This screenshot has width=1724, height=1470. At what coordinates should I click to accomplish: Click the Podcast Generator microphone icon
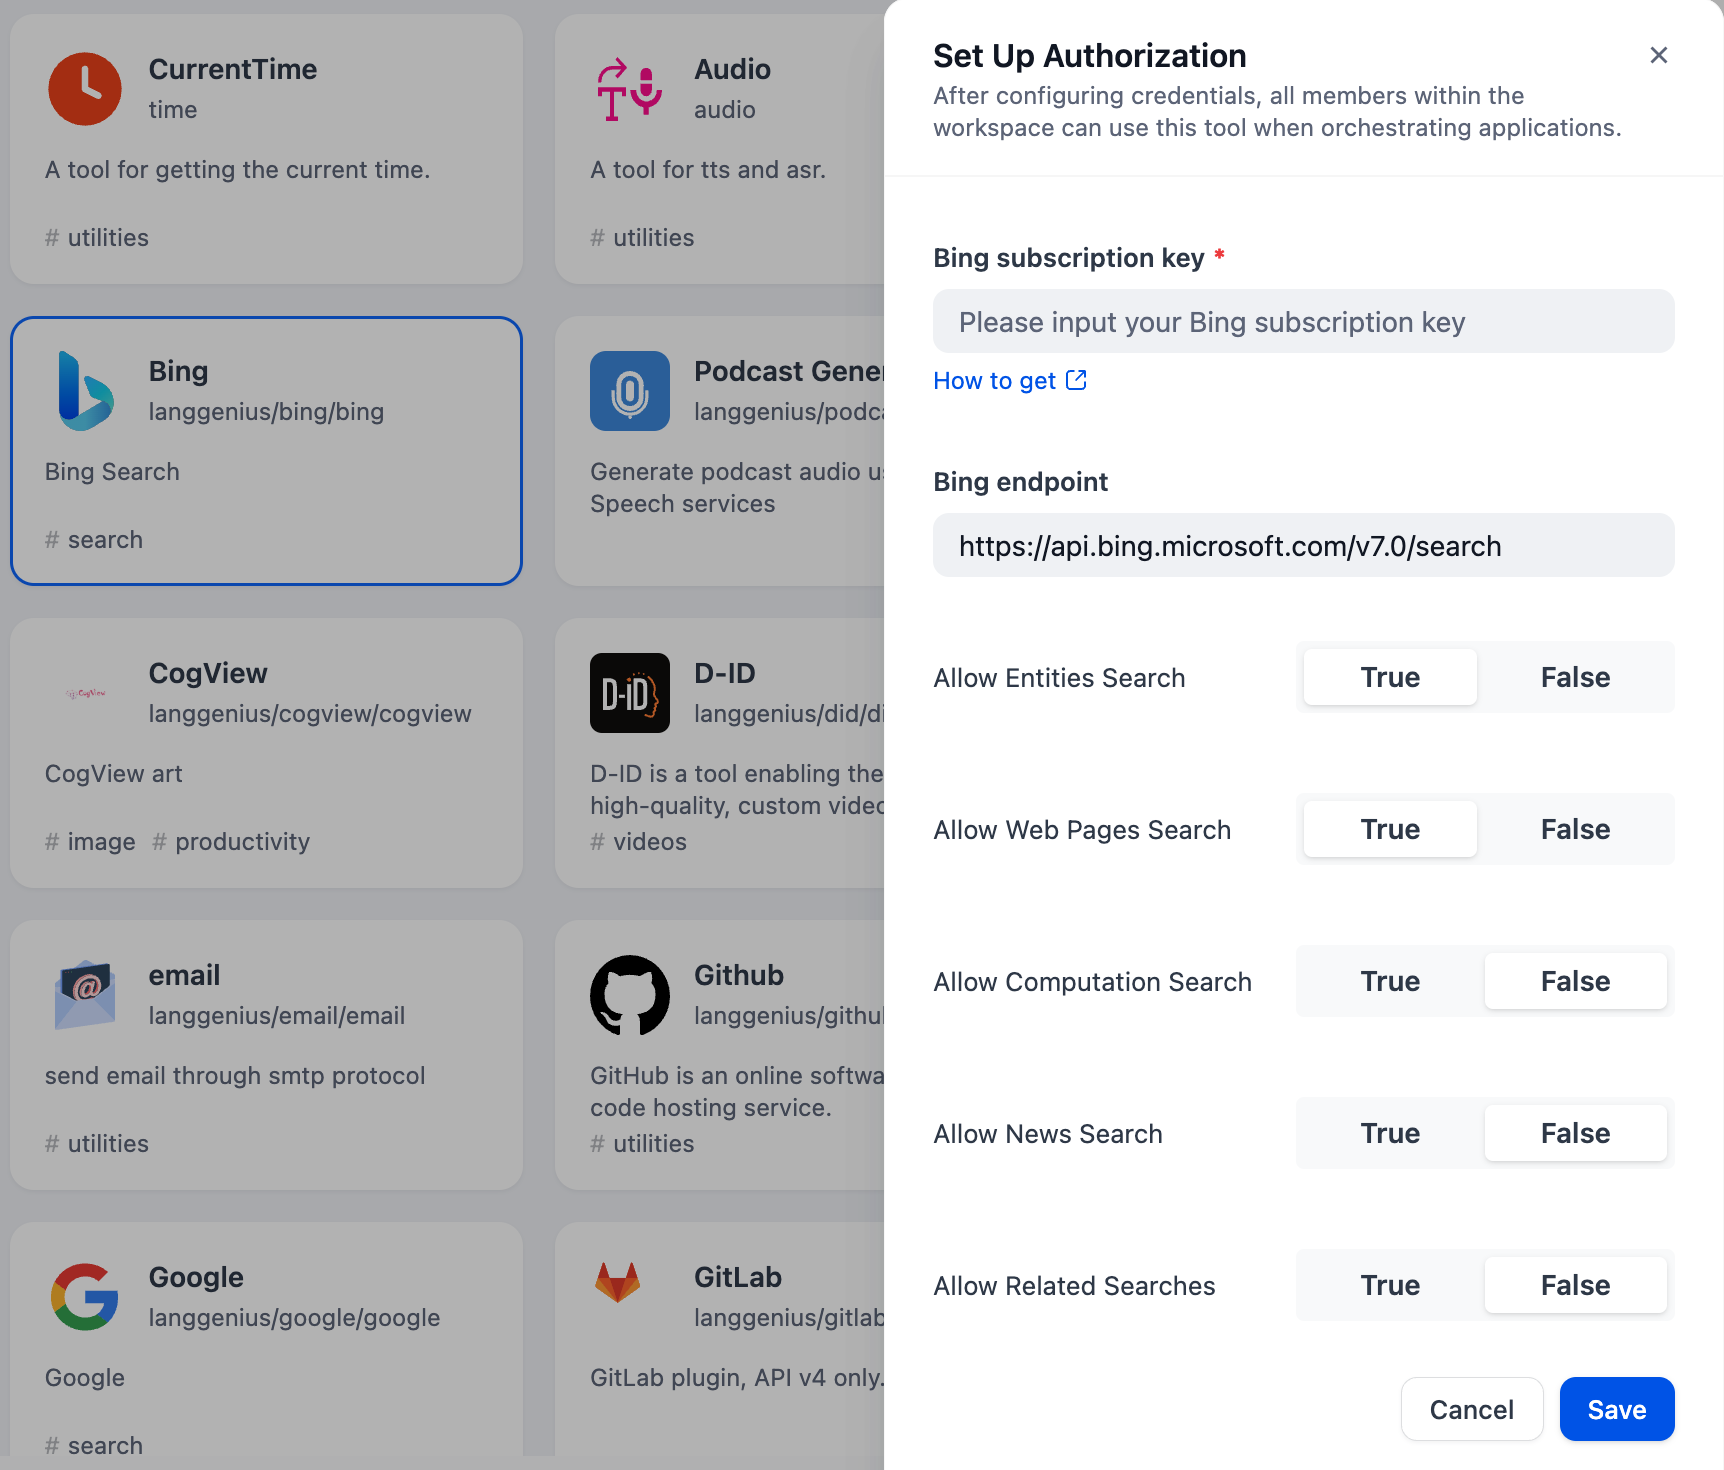[630, 391]
